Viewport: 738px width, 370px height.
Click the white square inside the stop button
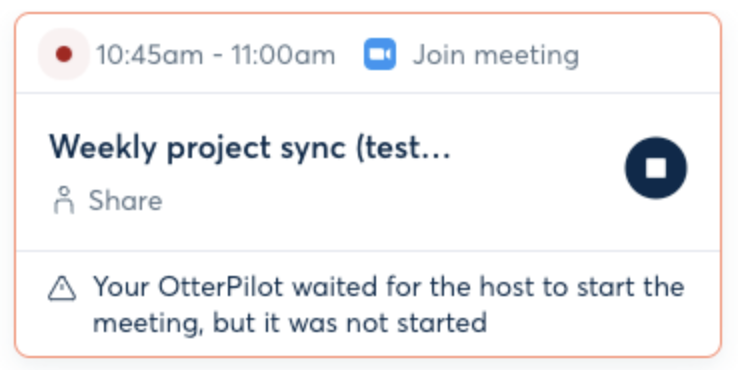(x=656, y=168)
